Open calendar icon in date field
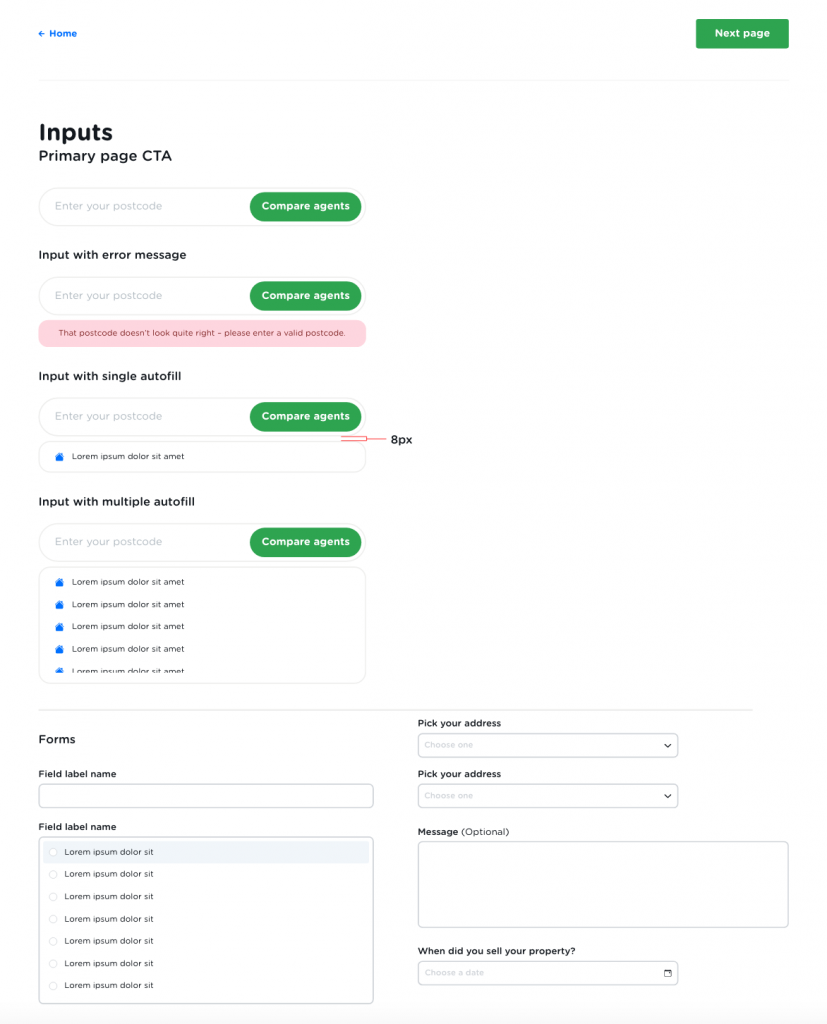Screen dimensions: 827x1024 coord(668,973)
